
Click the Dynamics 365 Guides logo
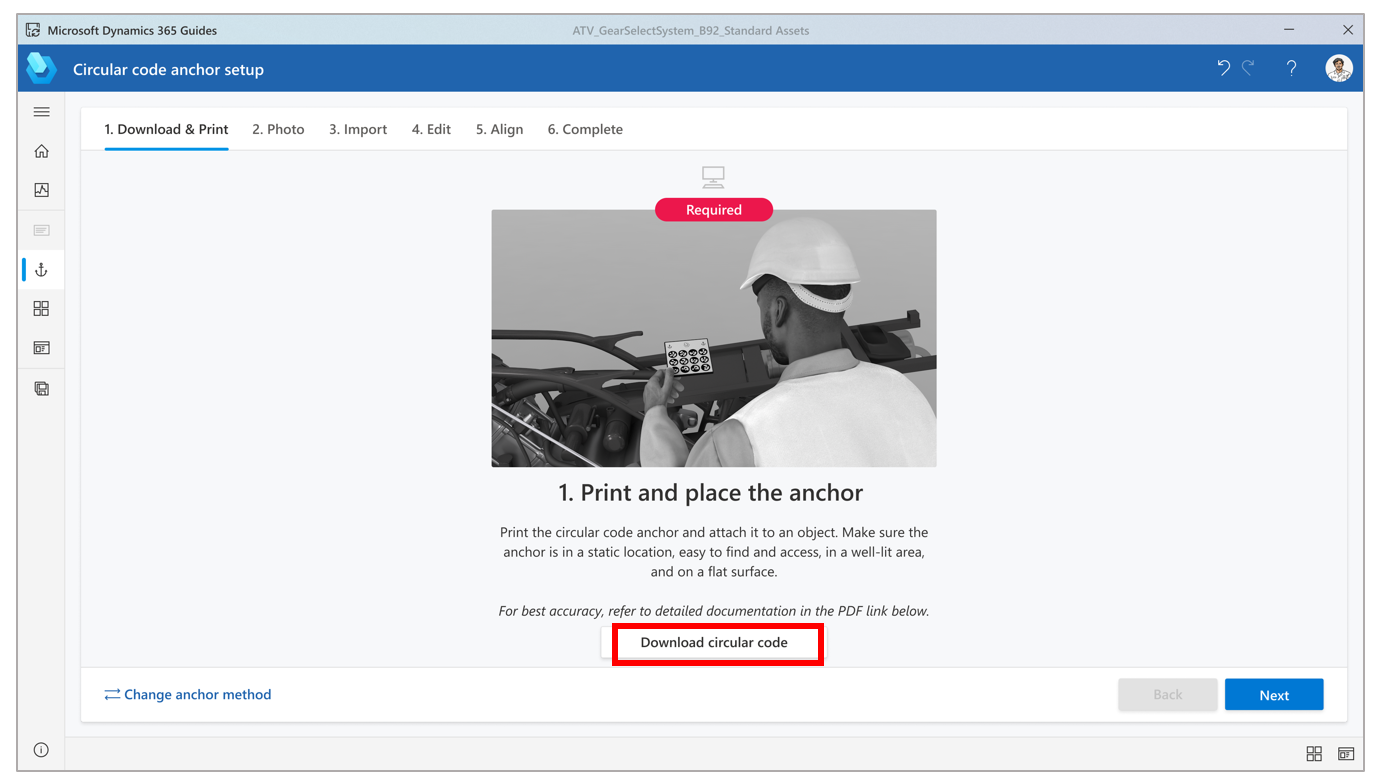41,68
